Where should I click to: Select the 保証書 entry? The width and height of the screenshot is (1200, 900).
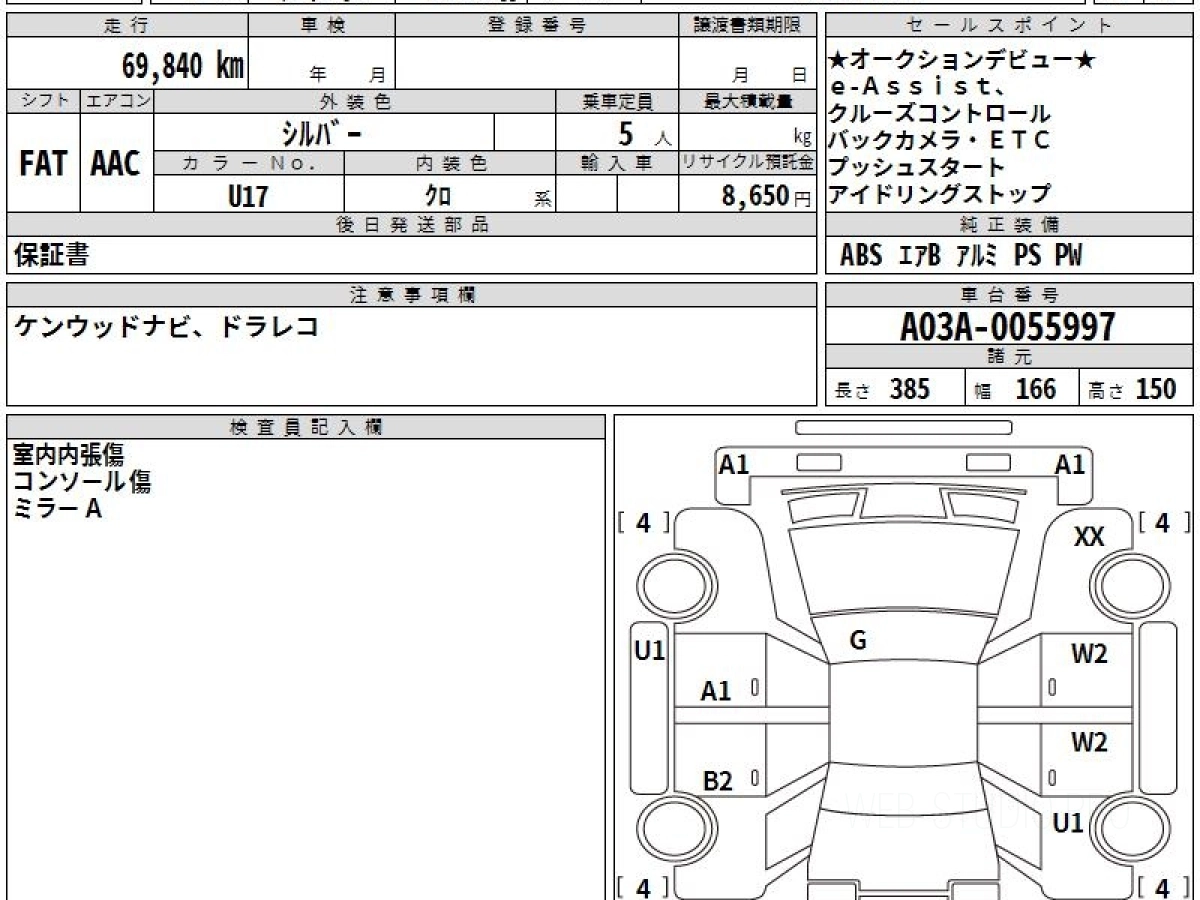point(51,255)
